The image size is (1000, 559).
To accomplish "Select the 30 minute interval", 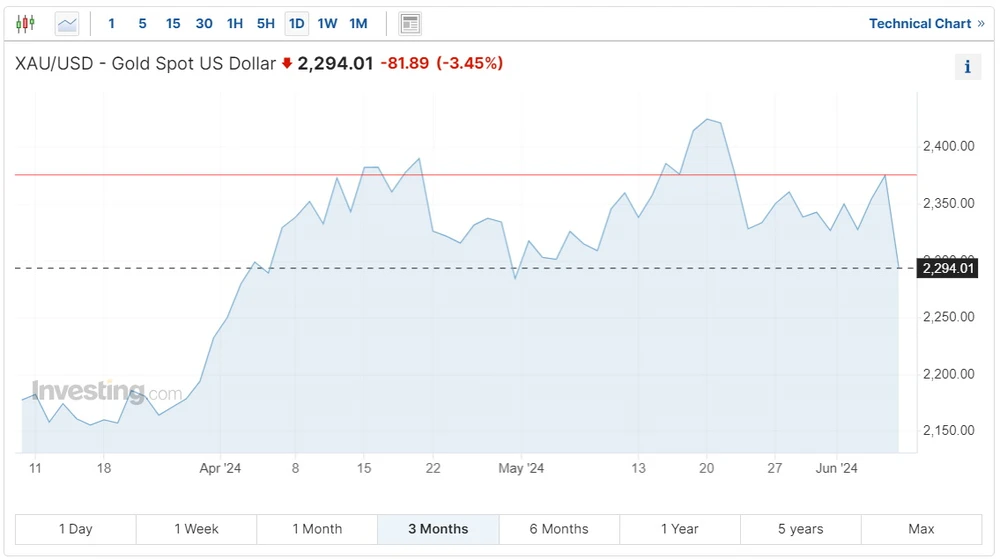I will [x=204, y=23].
